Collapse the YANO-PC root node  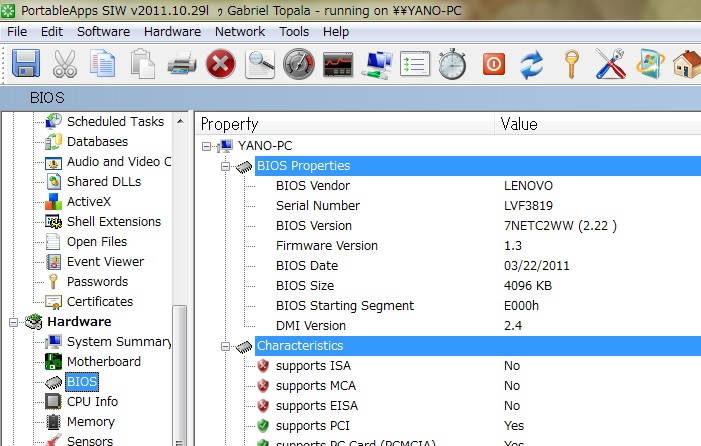[206, 146]
